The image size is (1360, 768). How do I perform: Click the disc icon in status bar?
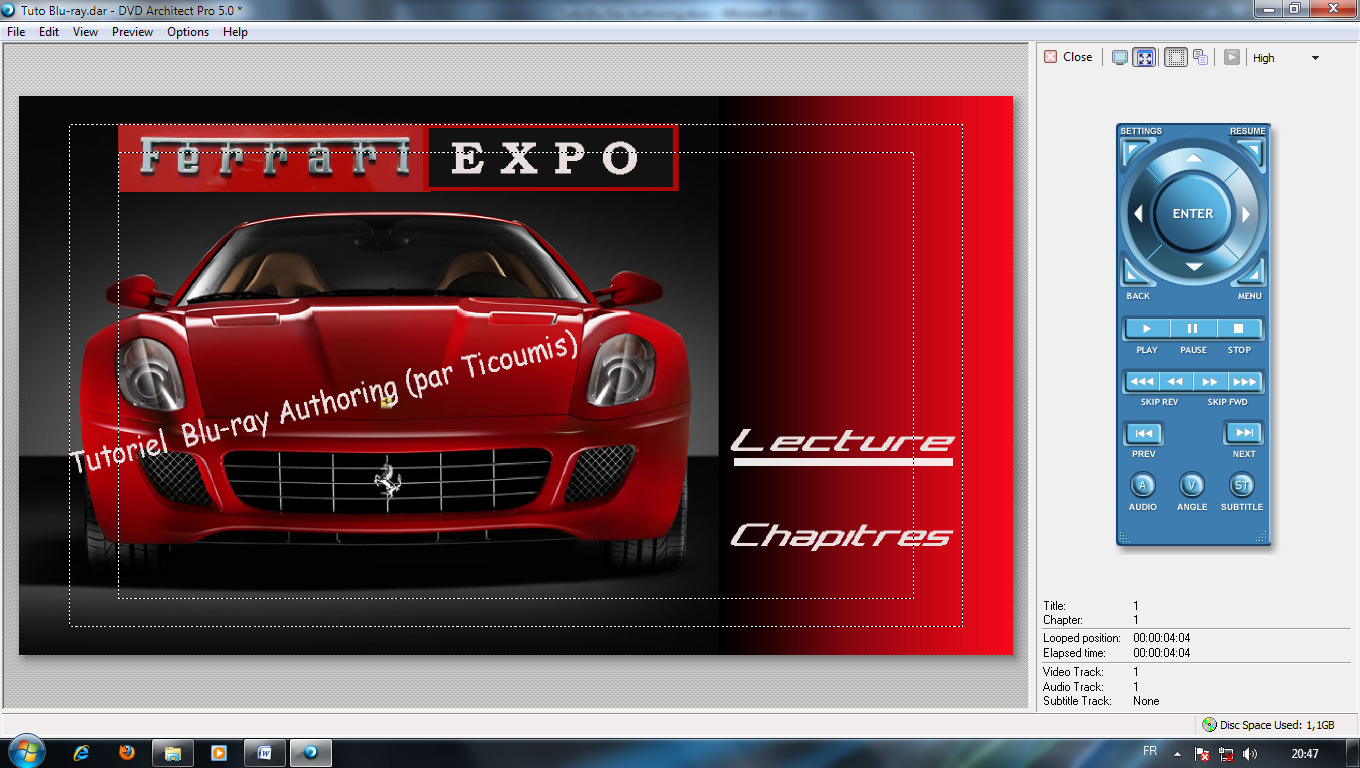pos(1209,725)
